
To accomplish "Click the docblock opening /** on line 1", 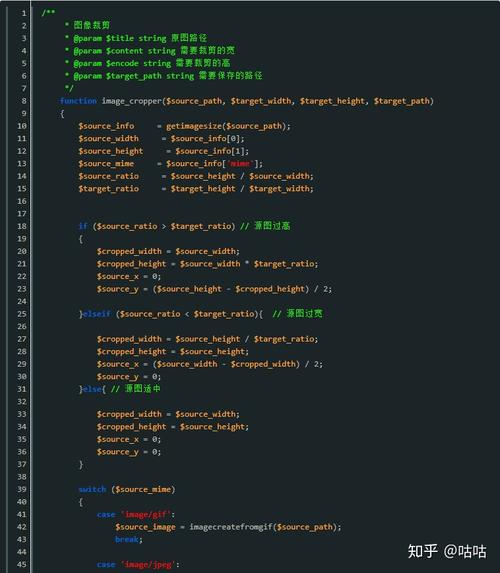I will (x=48, y=13).
